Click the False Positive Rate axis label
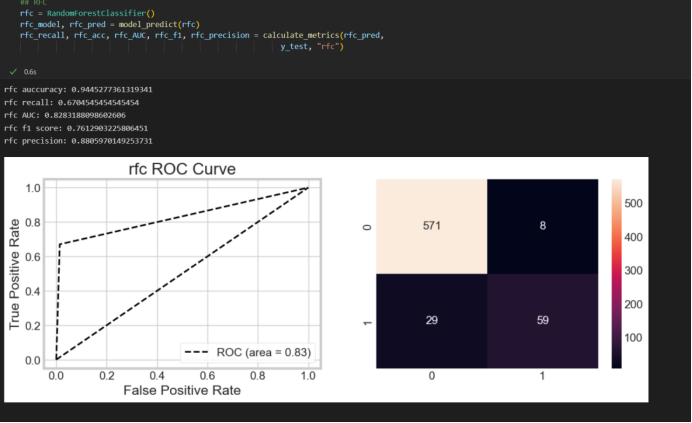 [x=181, y=390]
